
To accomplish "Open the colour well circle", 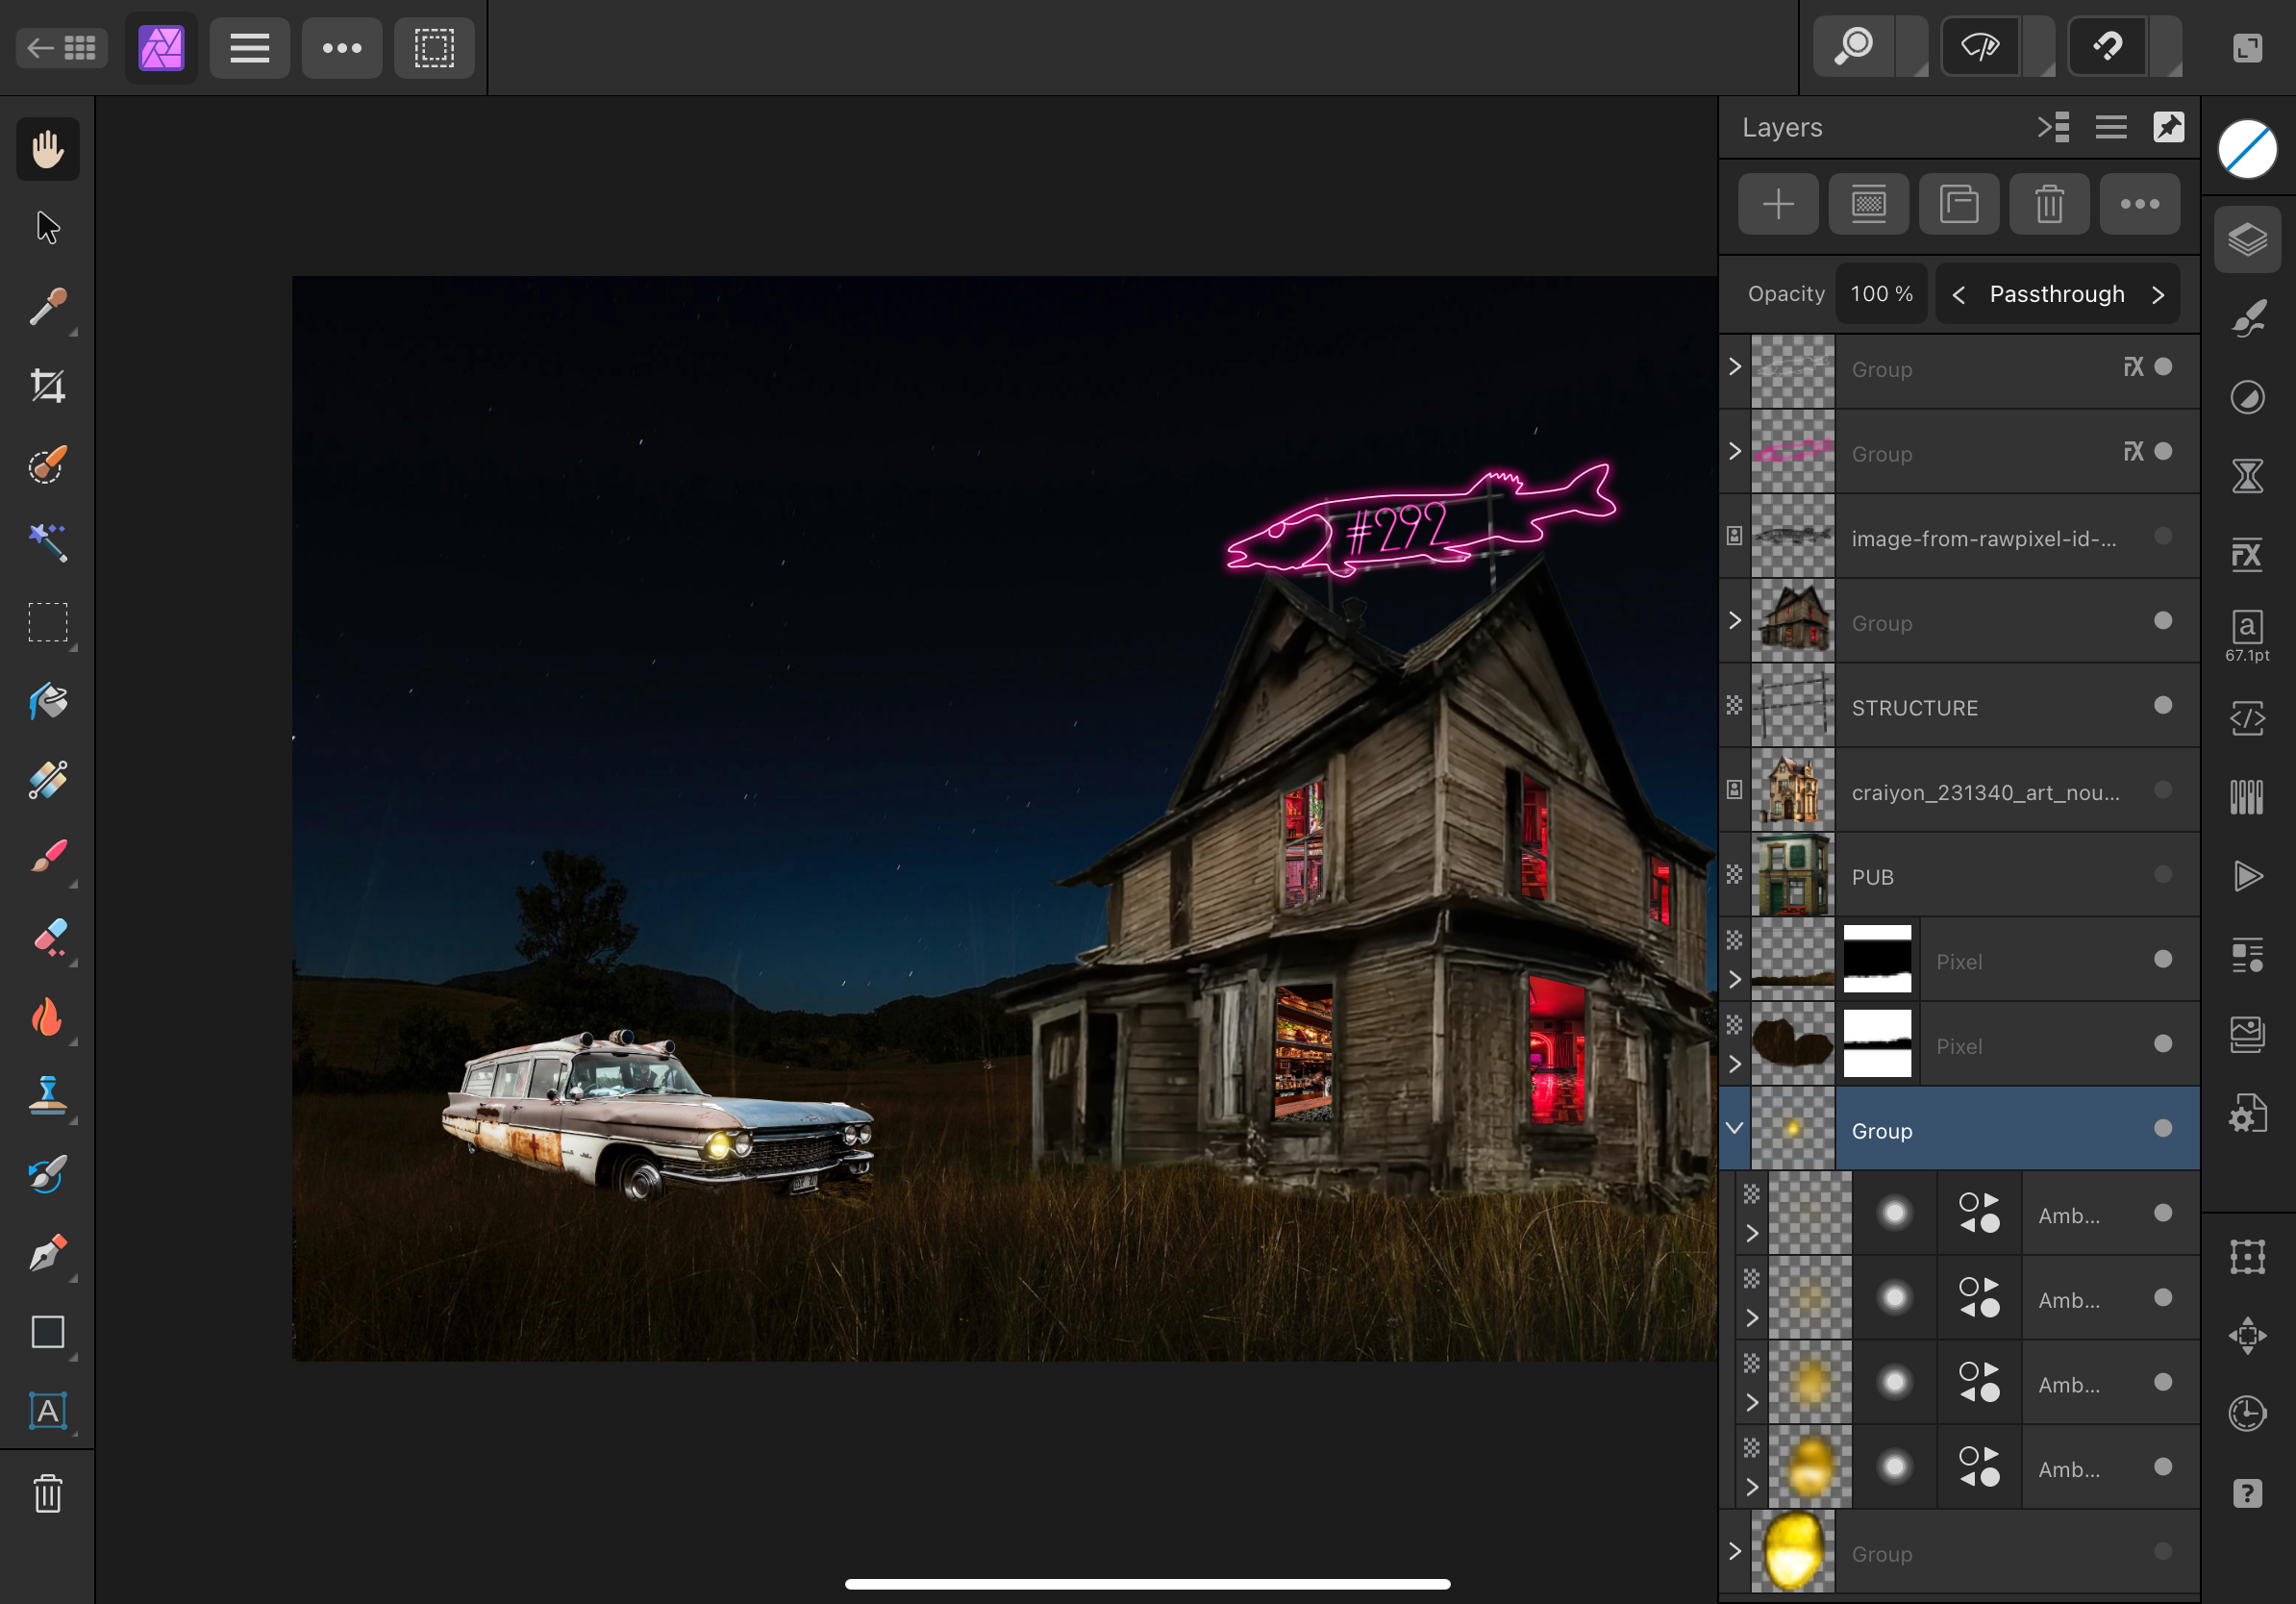I will (2247, 150).
